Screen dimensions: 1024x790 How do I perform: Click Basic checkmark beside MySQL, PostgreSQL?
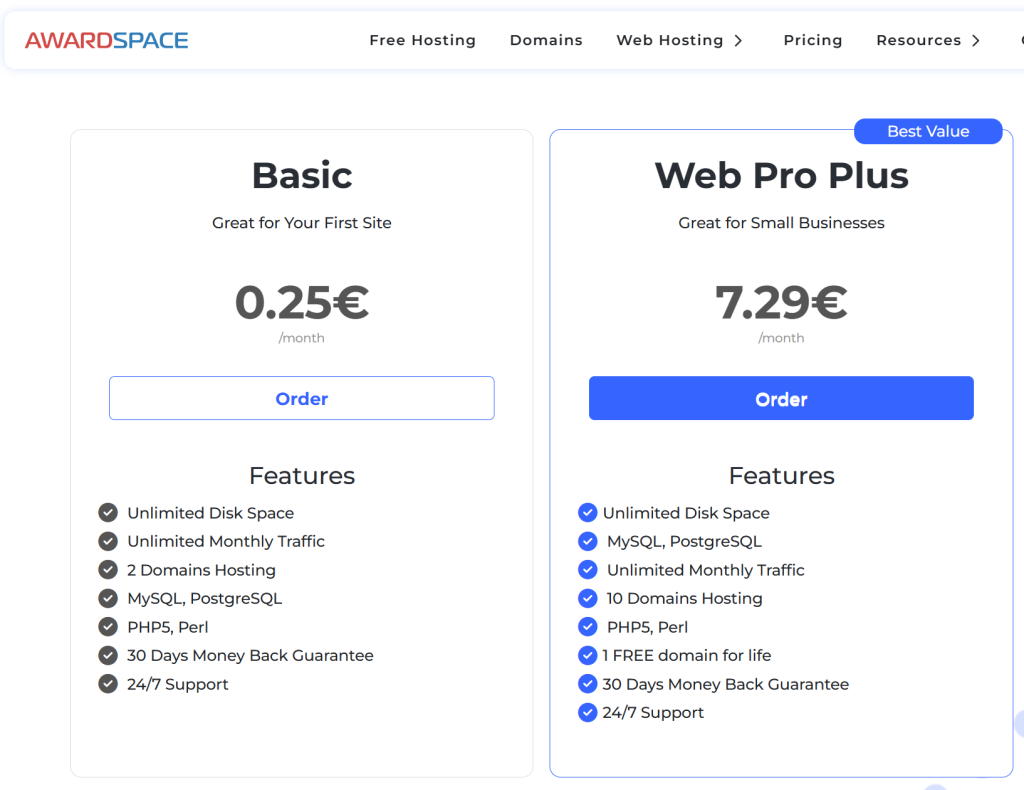pos(108,598)
